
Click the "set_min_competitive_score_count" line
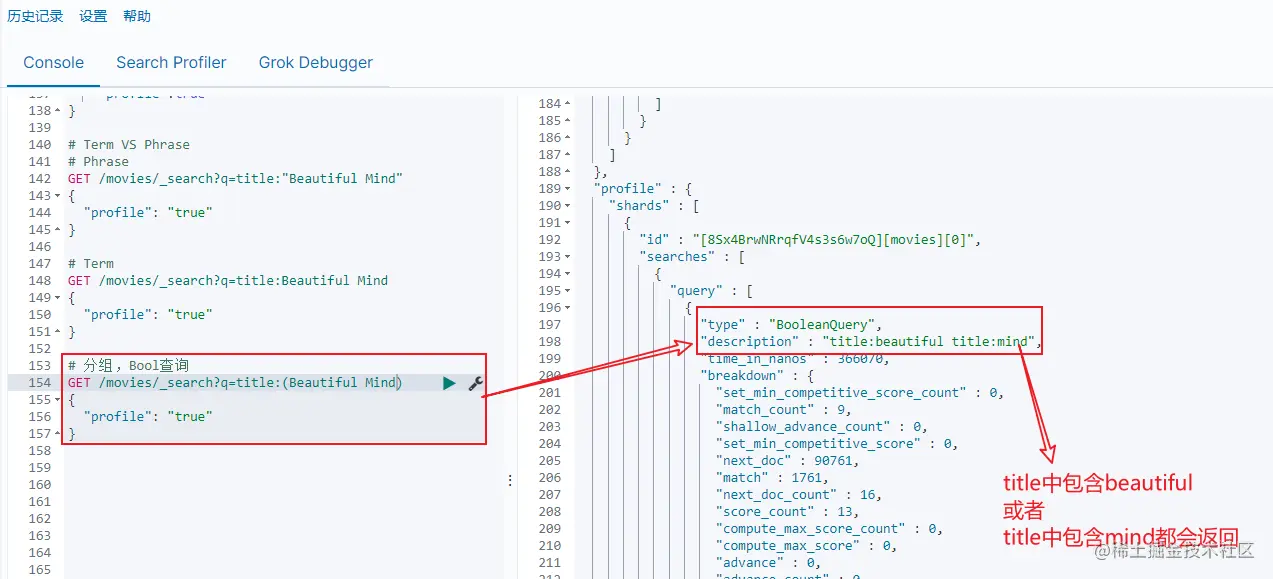[859, 393]
